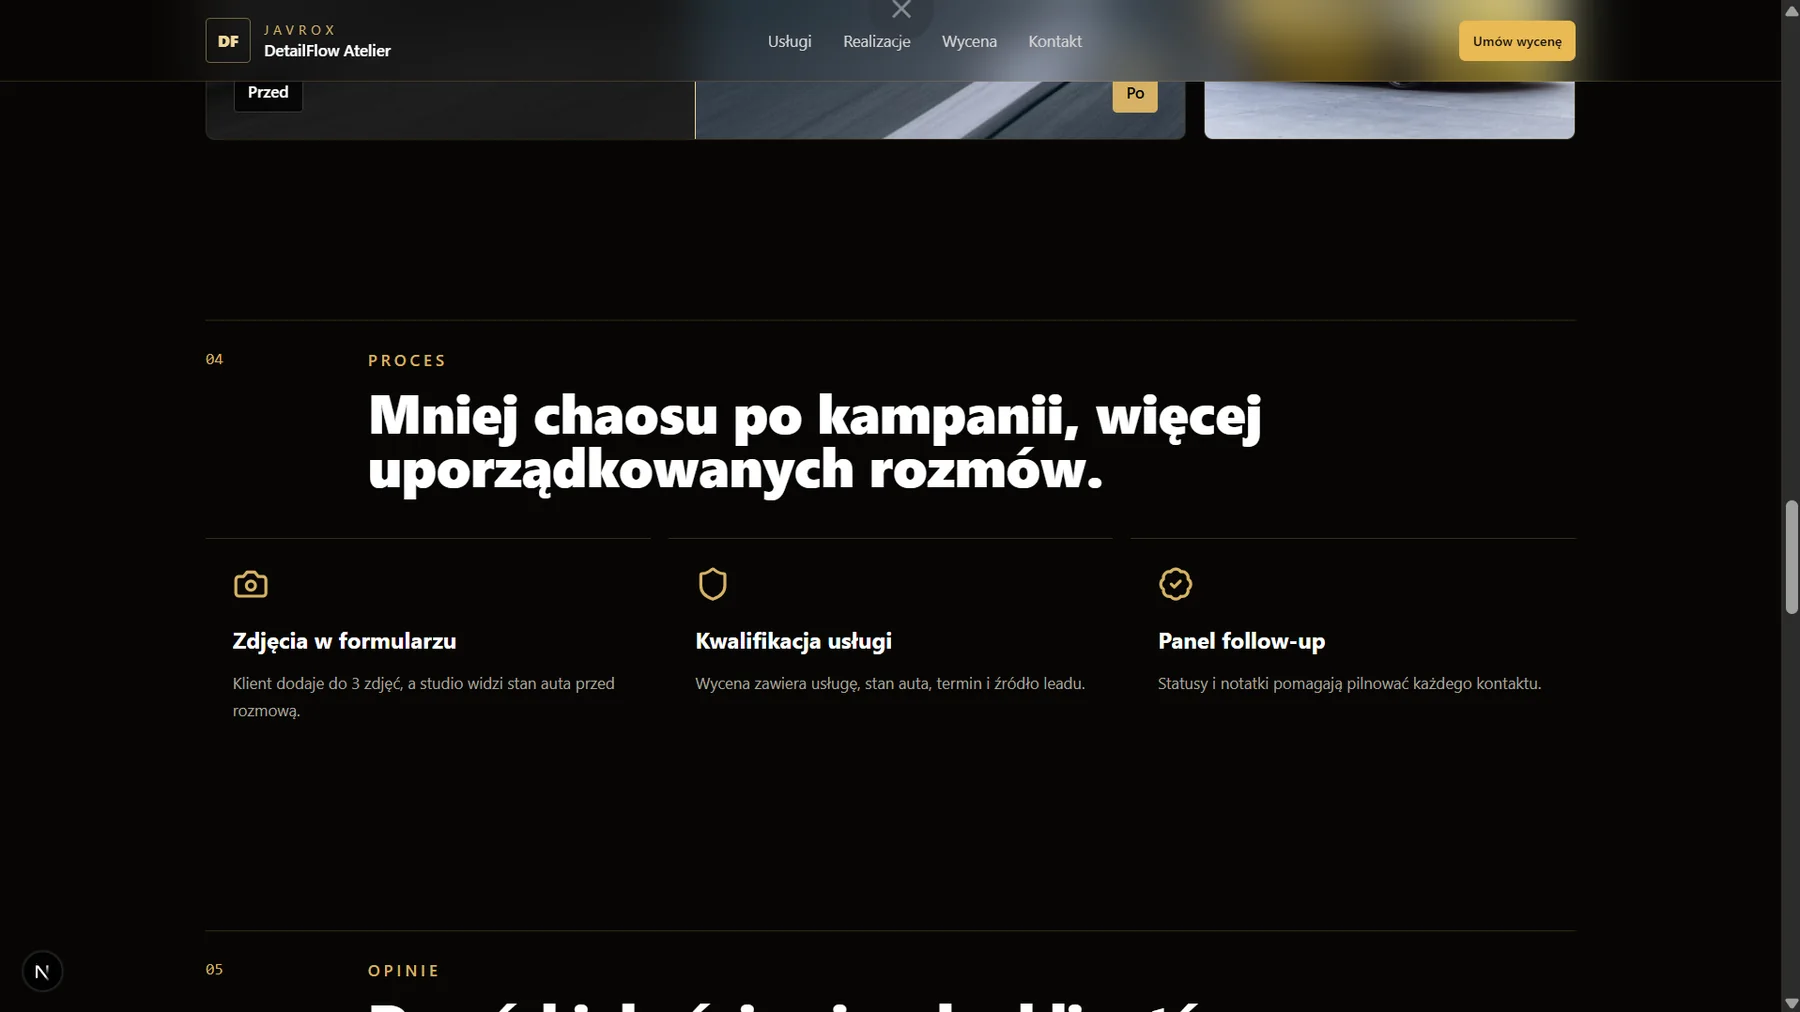Click the shield icon above Kwalifikacja usługi

coord(712,584)
